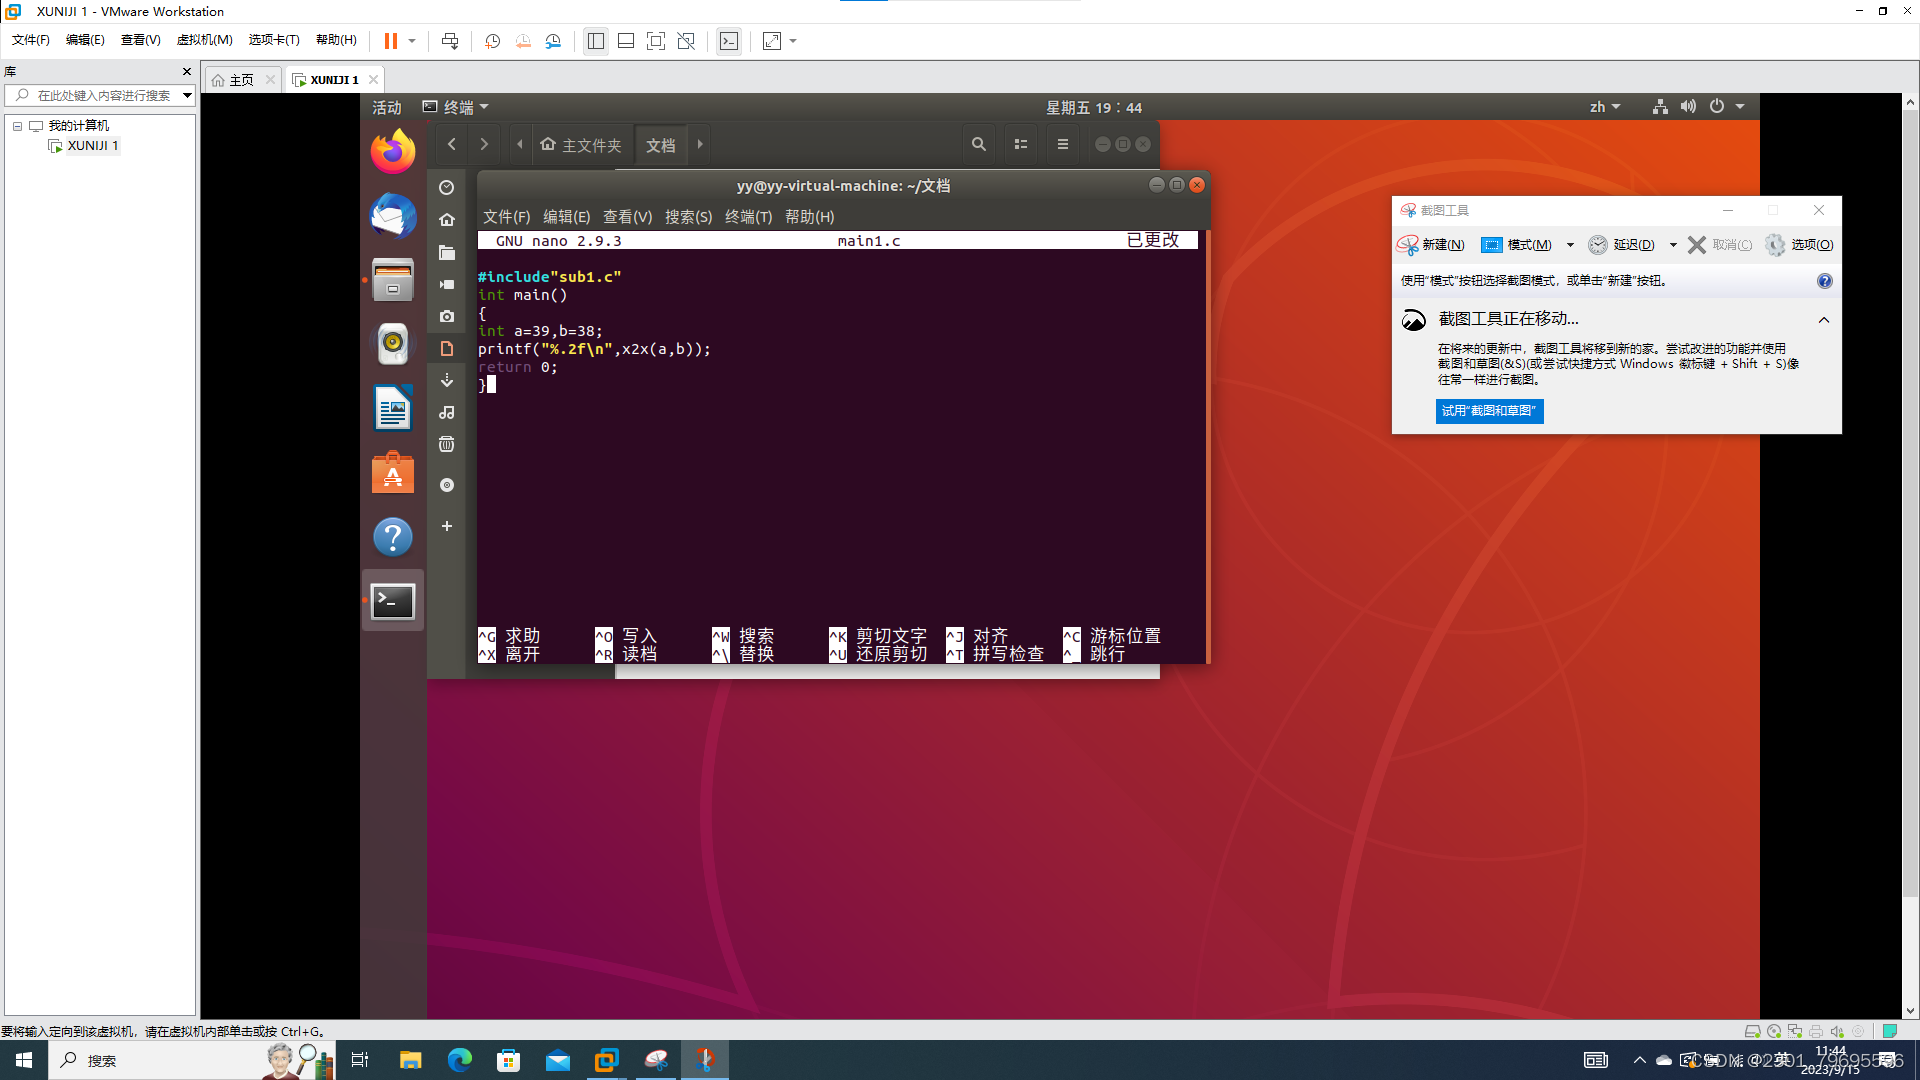
Task: Click the Send Ctrl+Alt+Del toolbar icon
Action: pyautogui.click(x=450, y=41)
